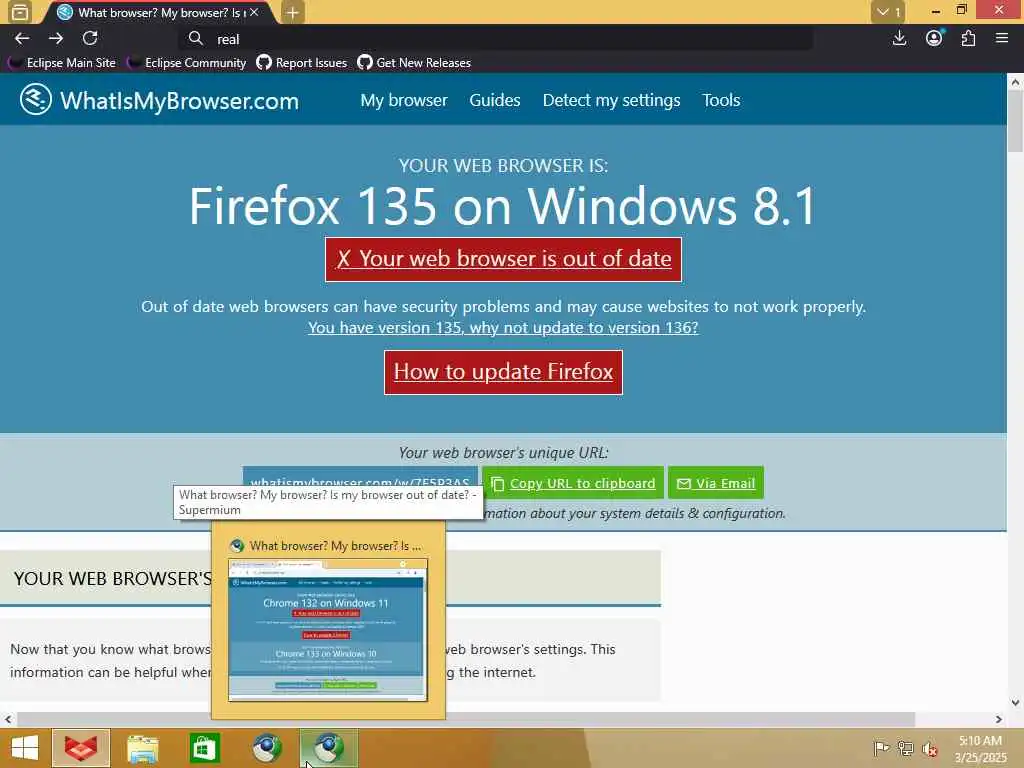Open the extensions puzzle icon
1024x768 pixels.
pyautogui.click(x=968, y=39)
